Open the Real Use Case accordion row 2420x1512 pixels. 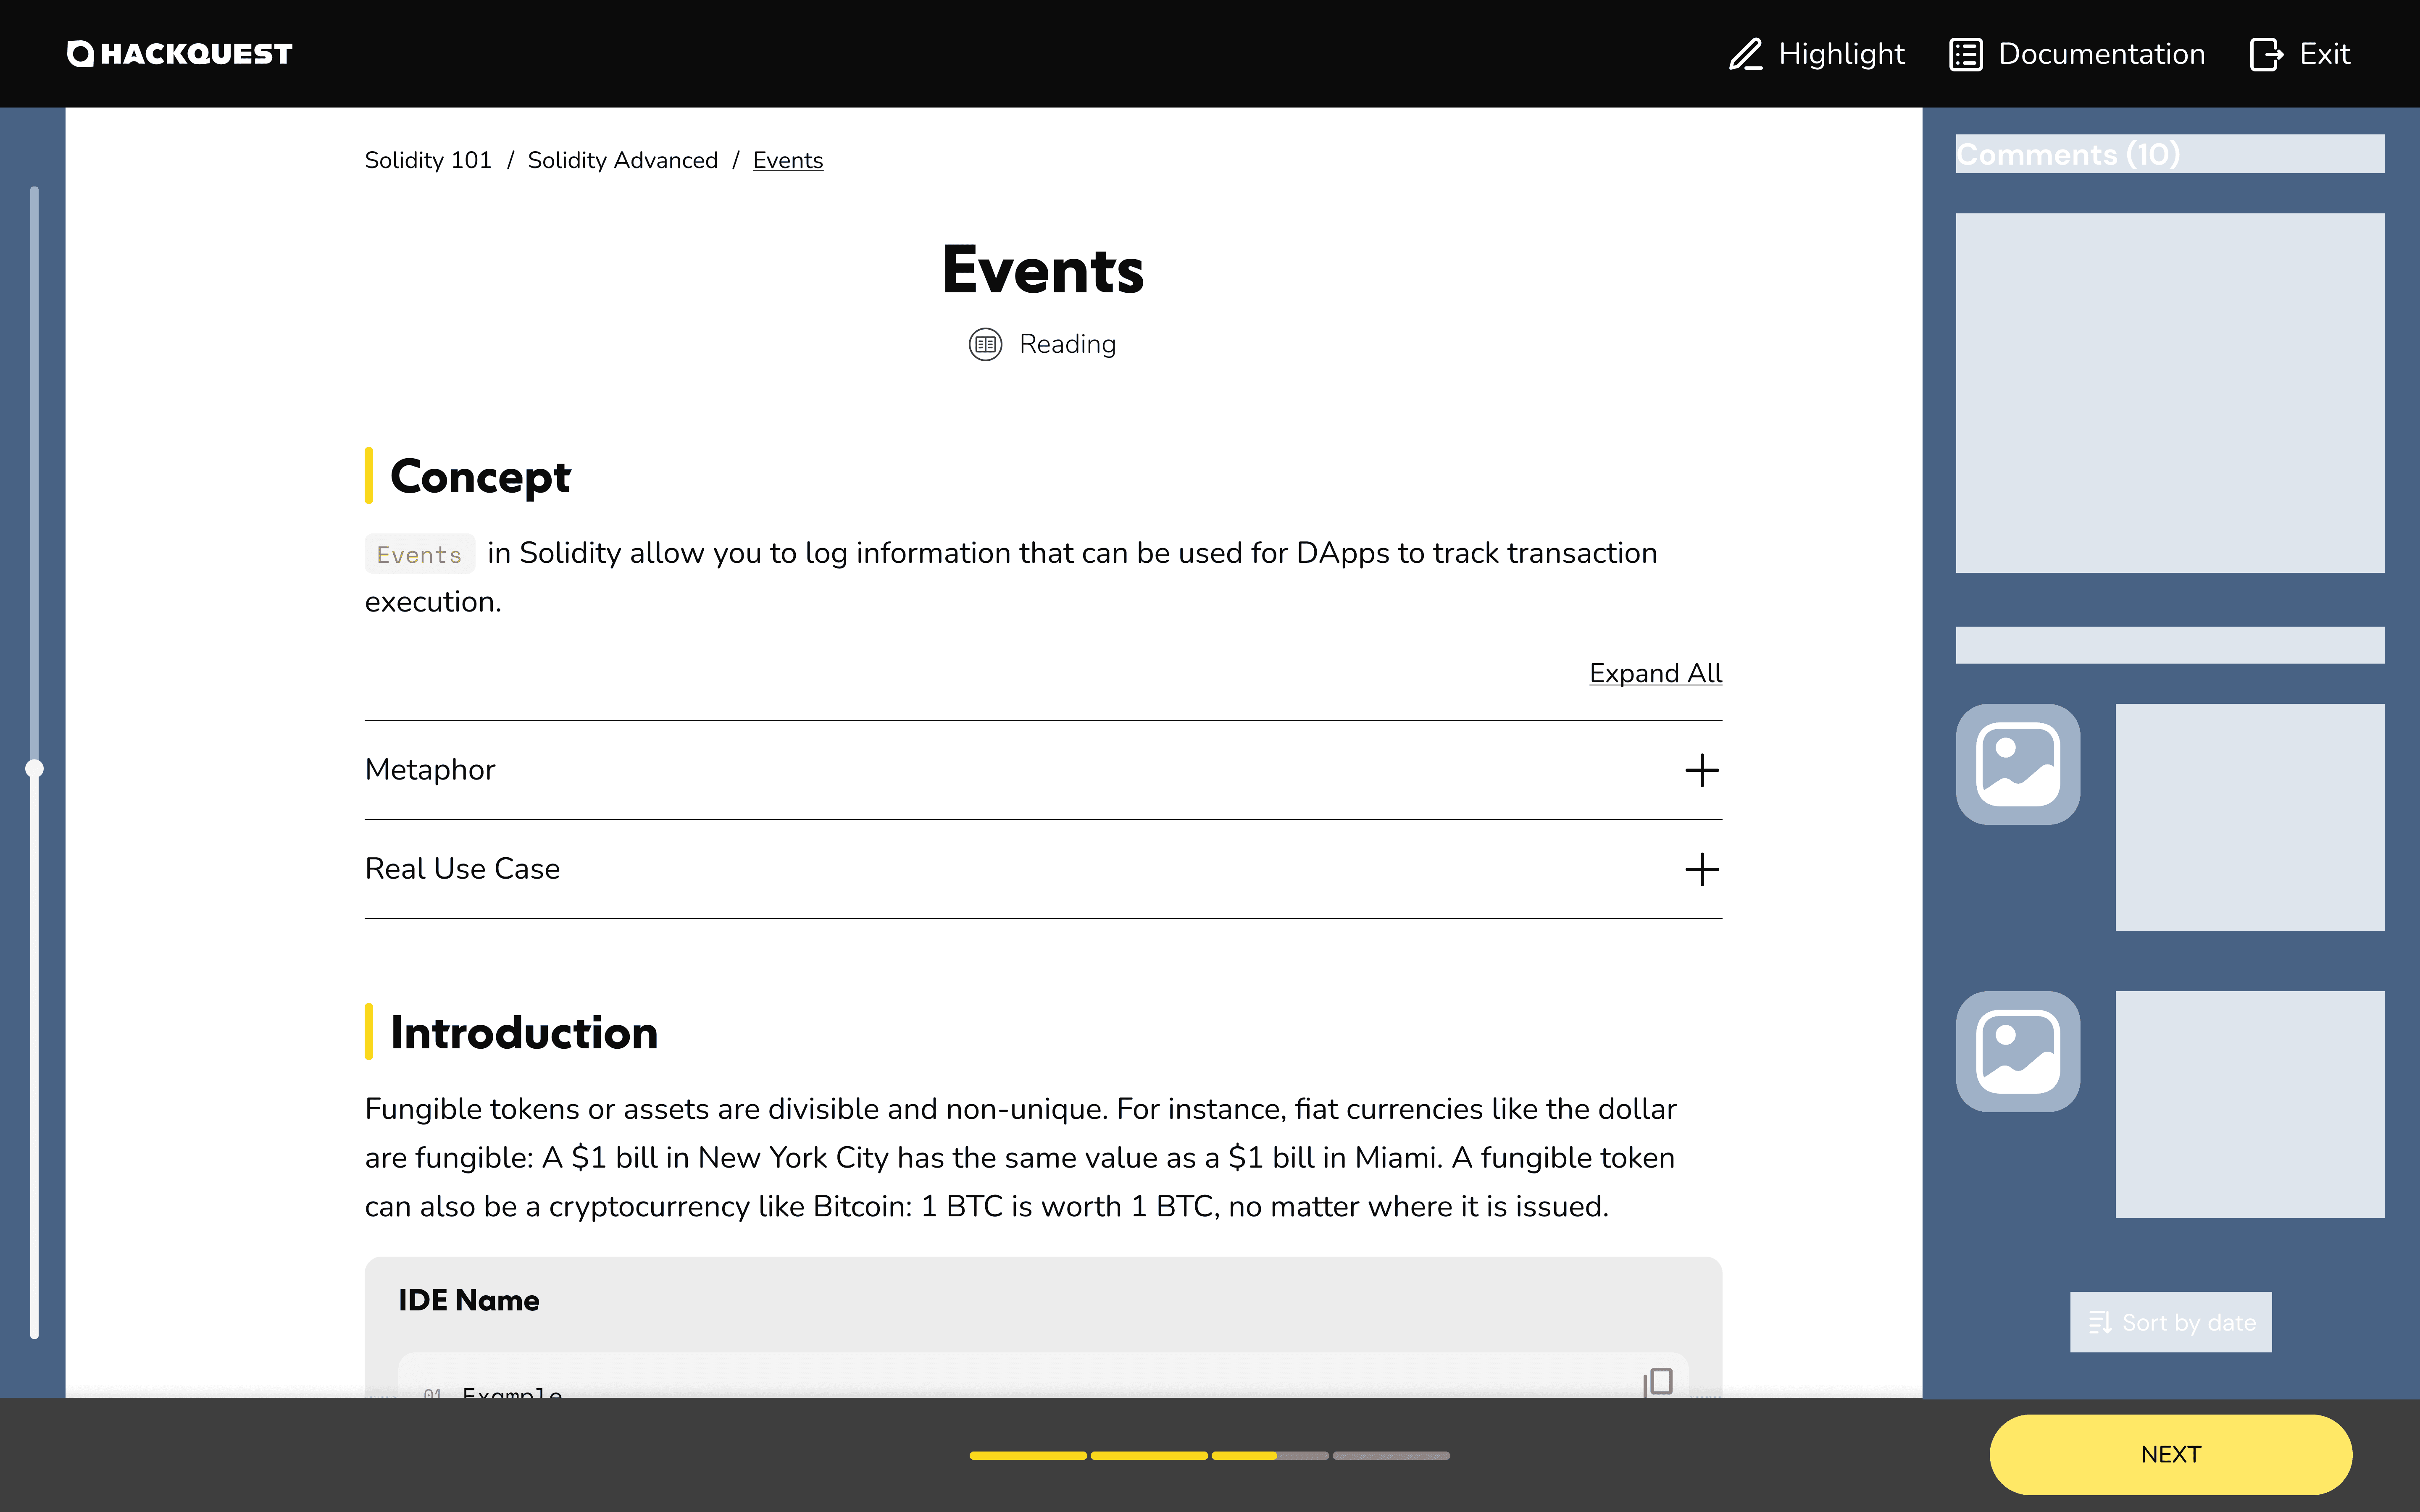pyautogui.click(x=1043, y=869)
